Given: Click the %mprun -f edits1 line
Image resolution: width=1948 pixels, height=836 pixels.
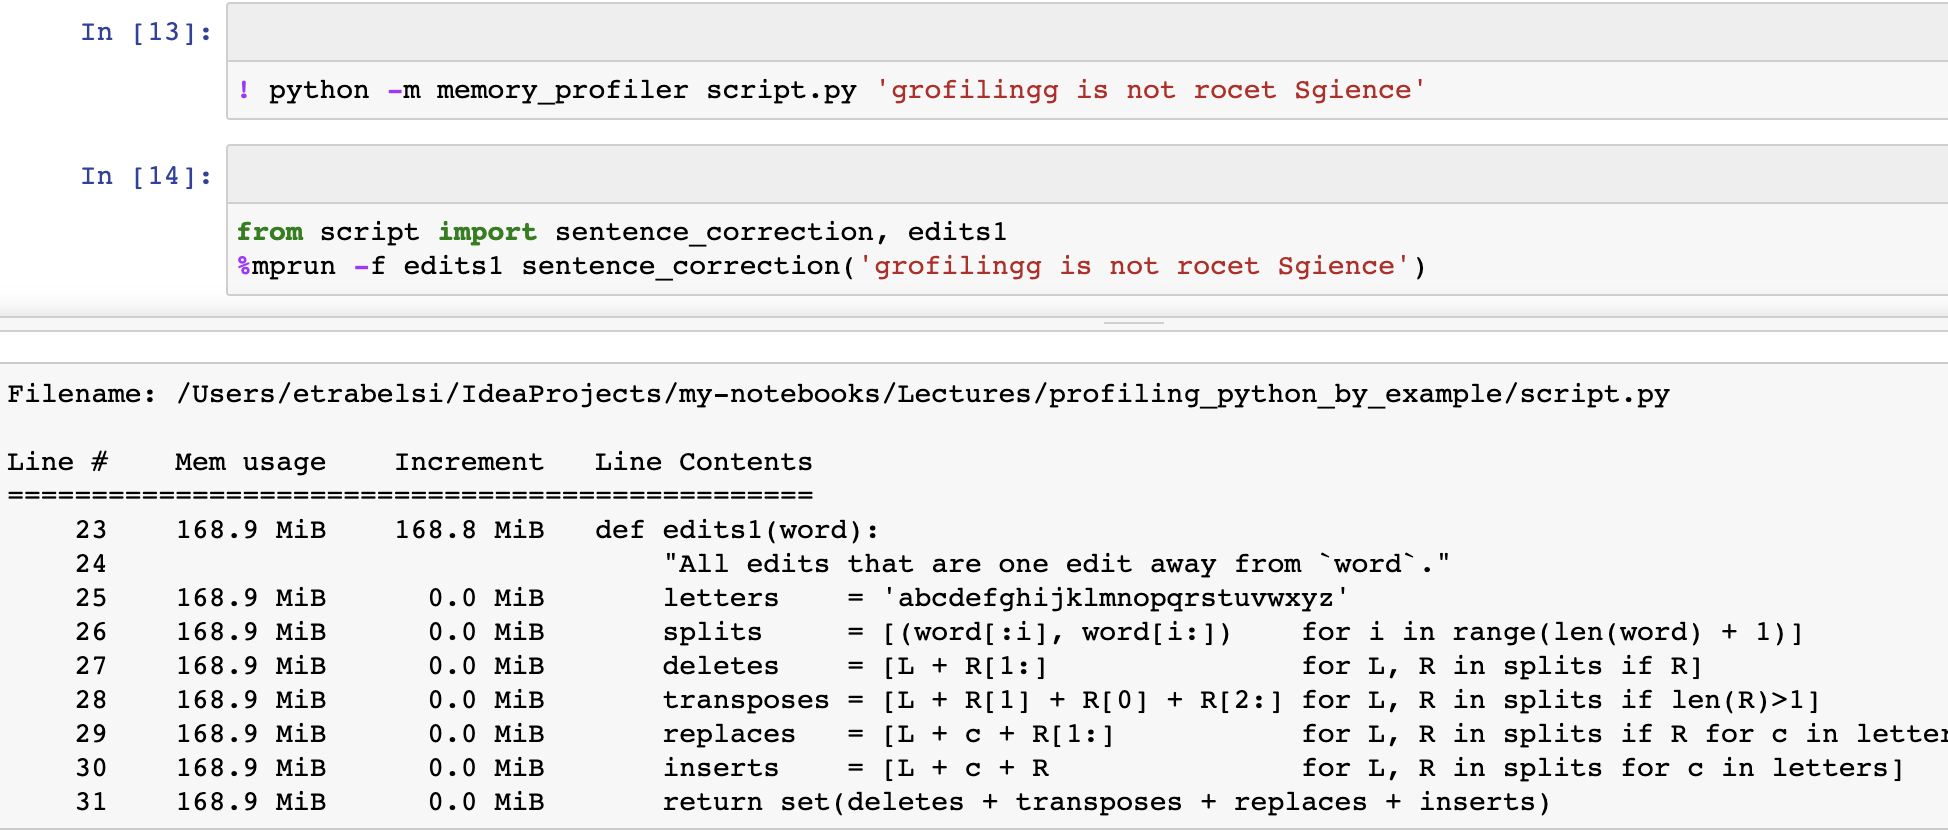Looking at the screenshot, I should point(832,266).
